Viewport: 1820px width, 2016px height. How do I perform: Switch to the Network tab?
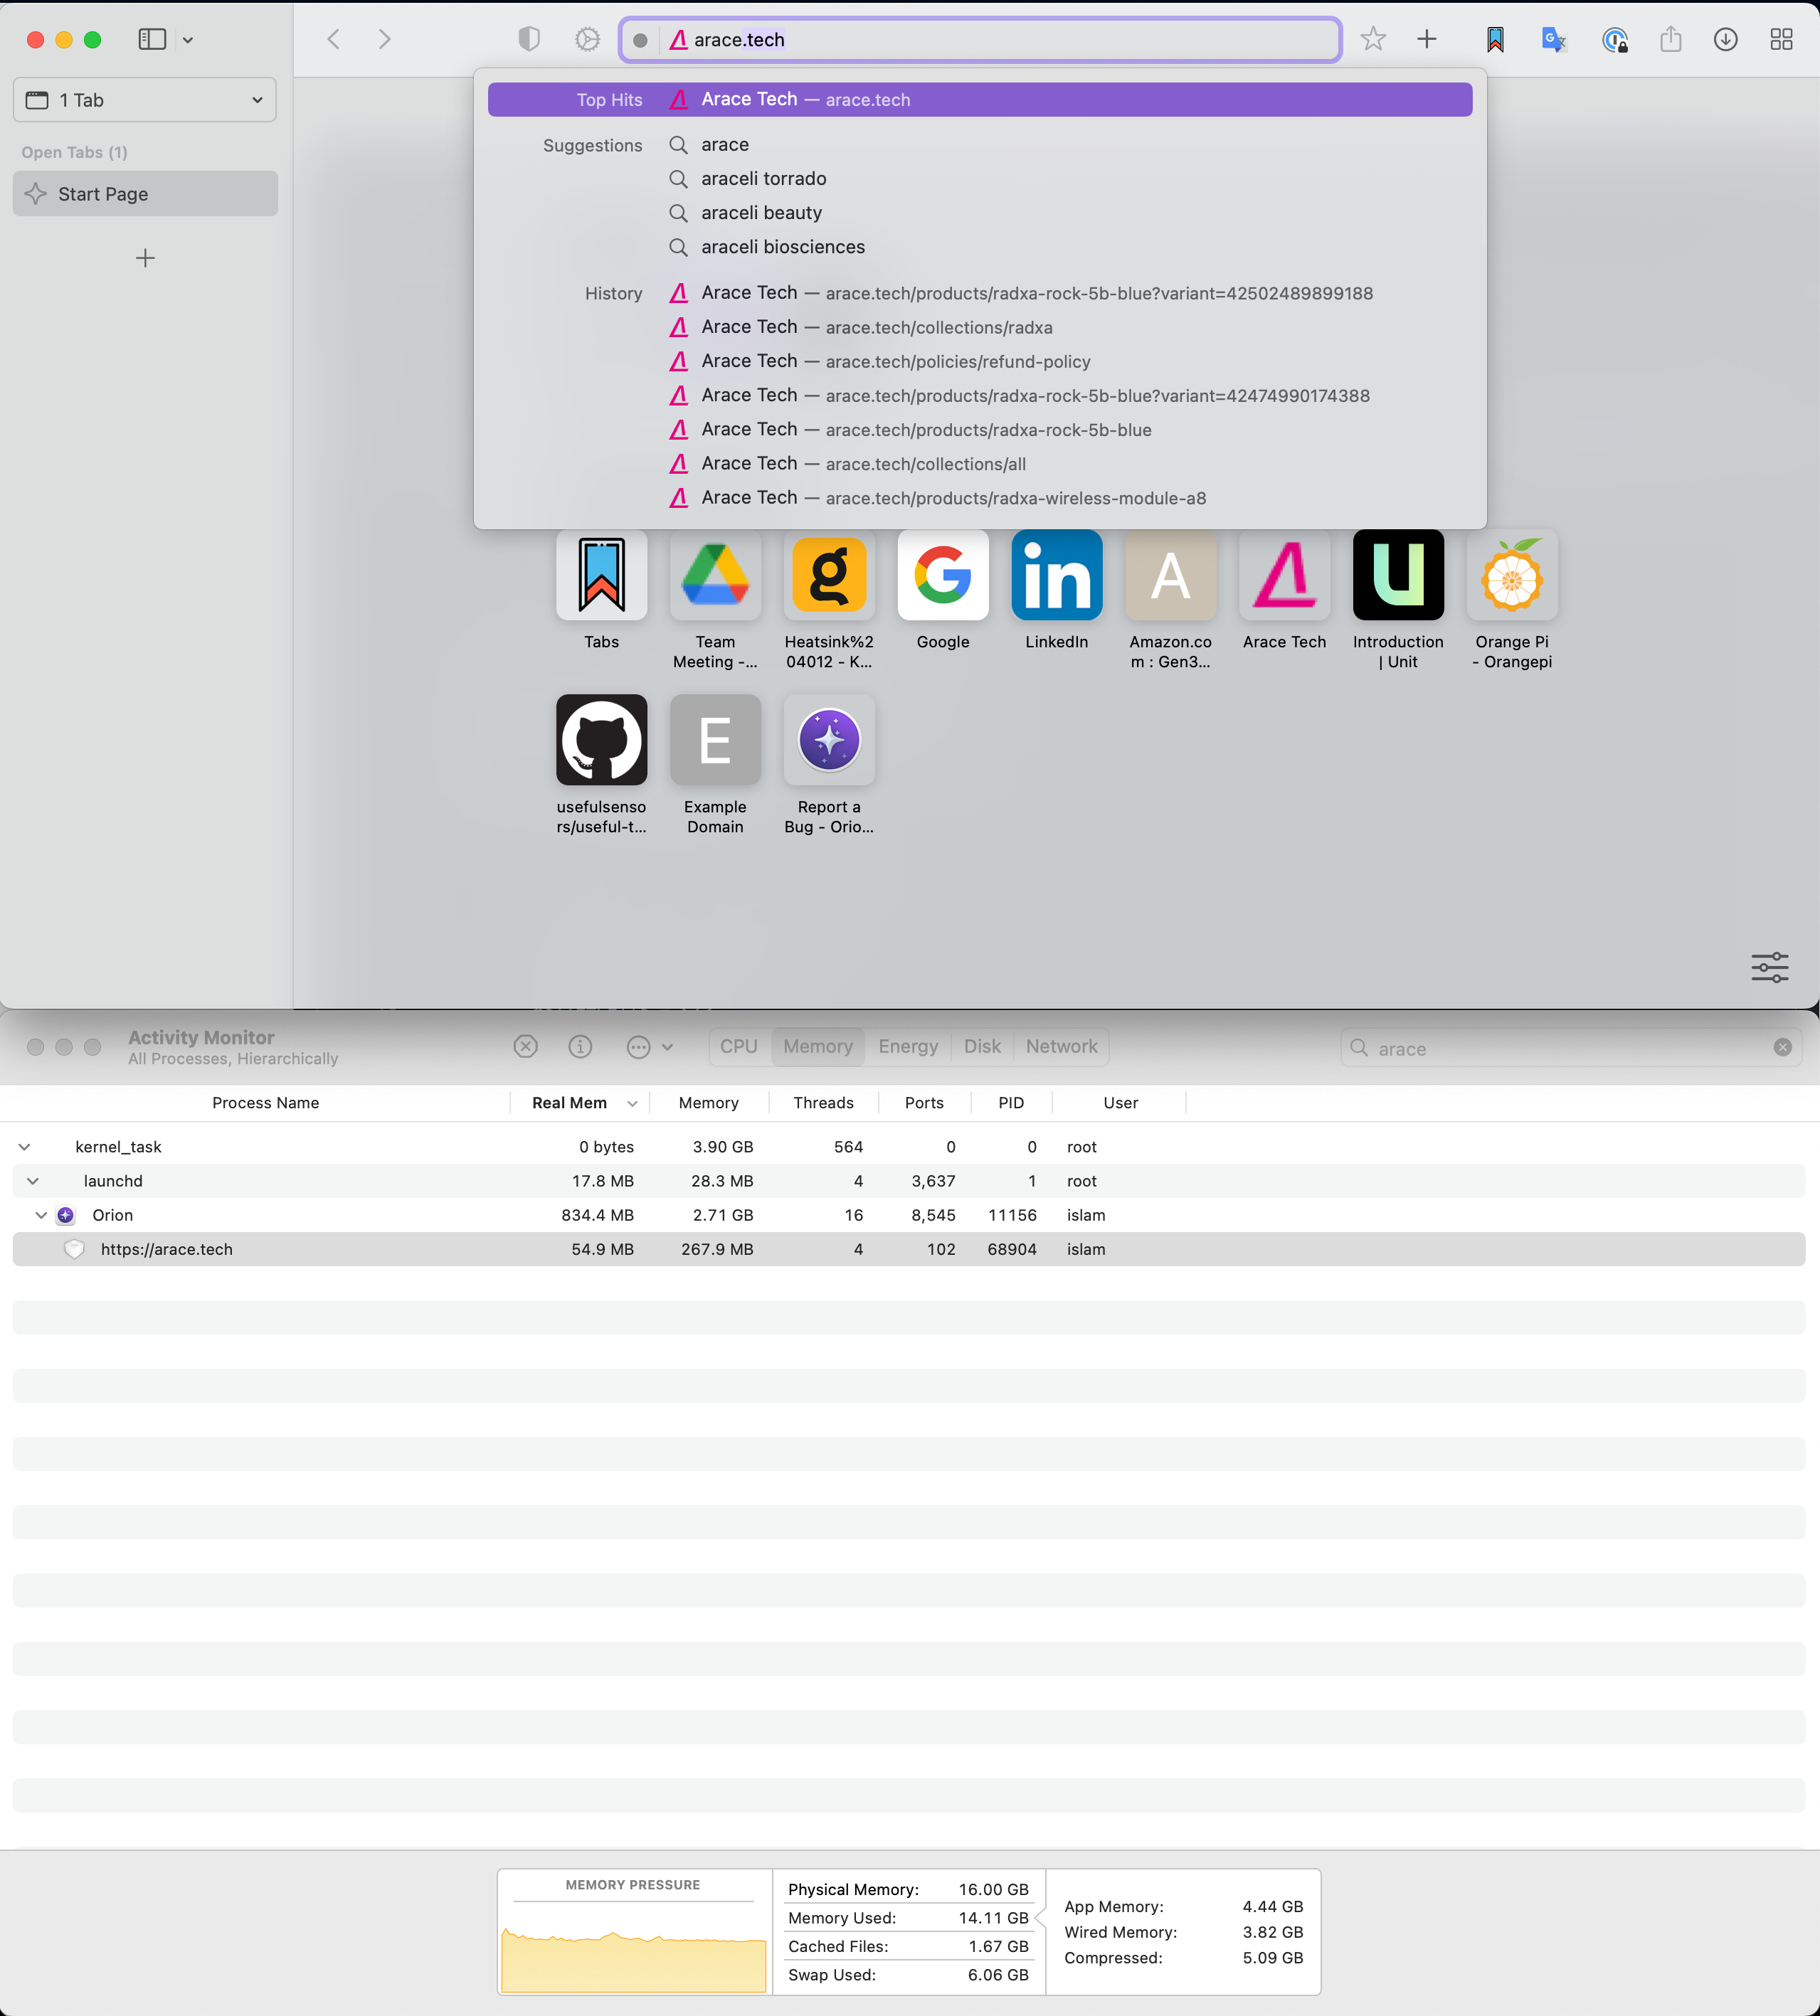point(1061,1046)
